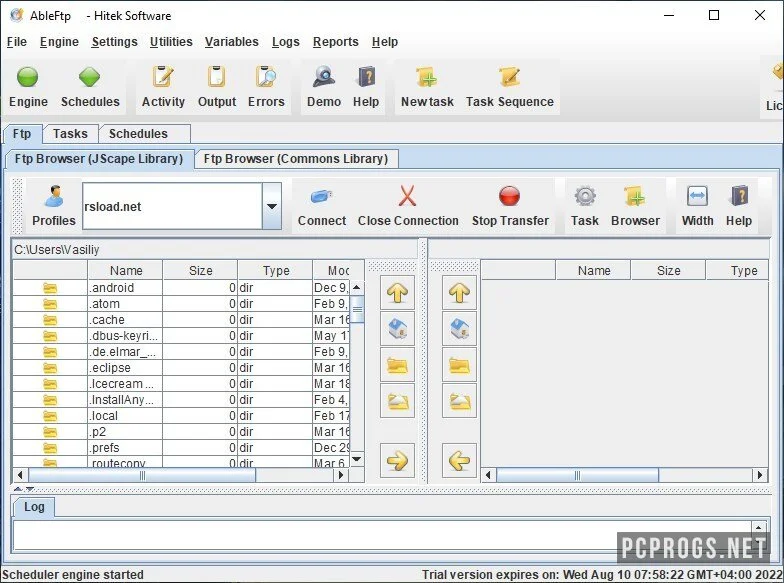Open the Variables menu
Screen dimensions: 784x583
pyautogui.click(x=232, y=42)
